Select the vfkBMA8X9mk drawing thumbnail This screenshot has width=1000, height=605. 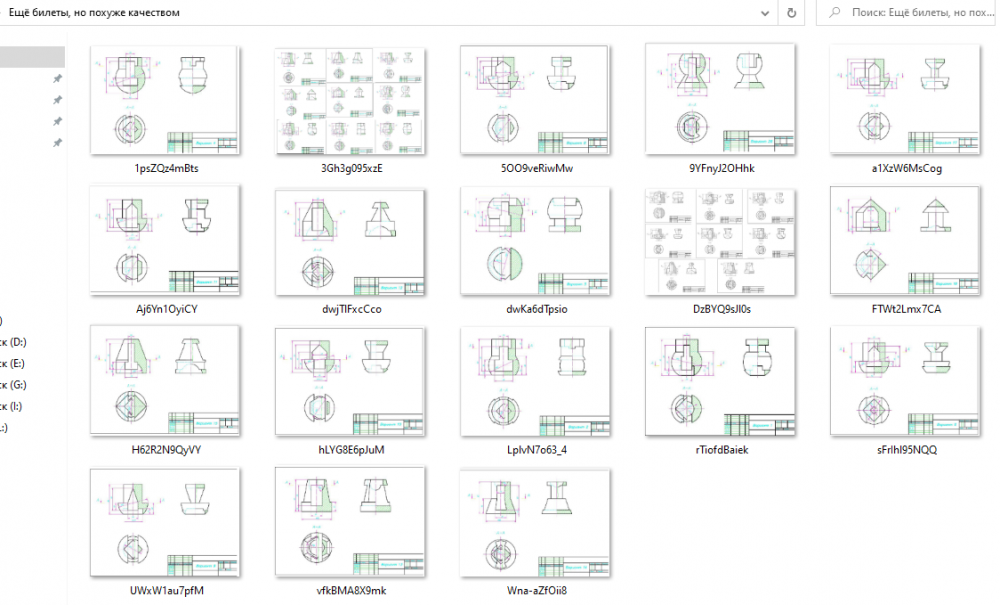(x=350, y=522)
